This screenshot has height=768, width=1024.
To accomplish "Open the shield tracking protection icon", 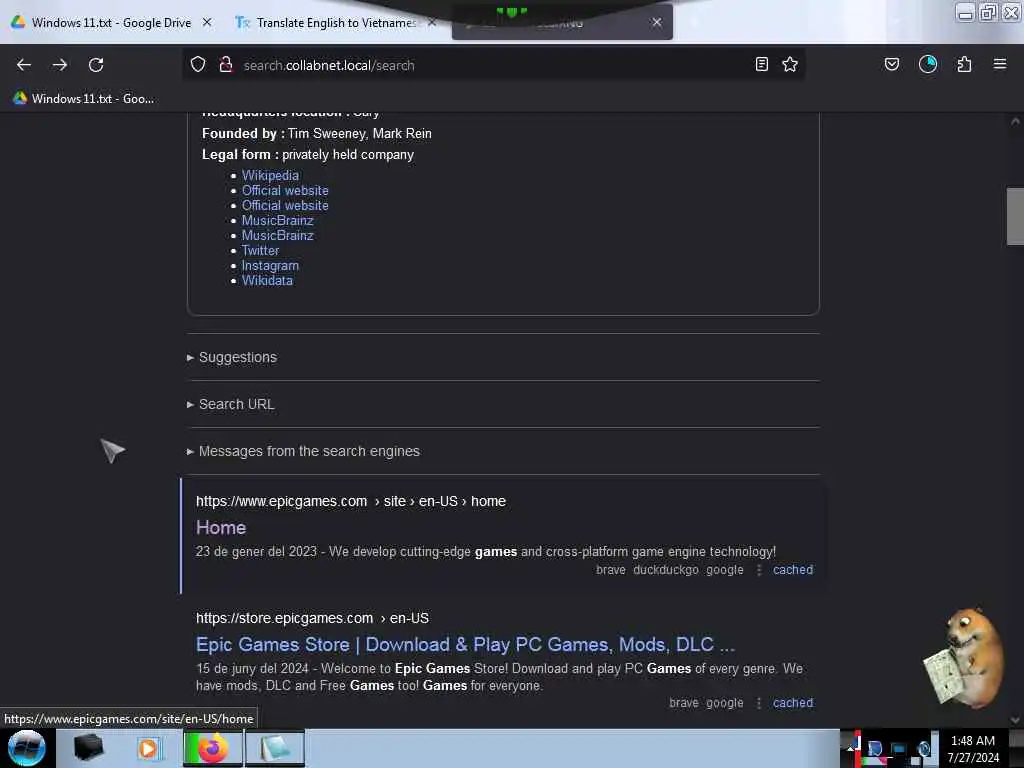I will [x=198, y=65].
